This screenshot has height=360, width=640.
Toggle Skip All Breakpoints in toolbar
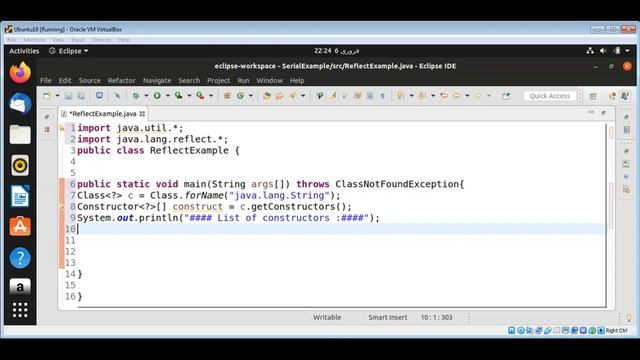click(x=117, y=96)
